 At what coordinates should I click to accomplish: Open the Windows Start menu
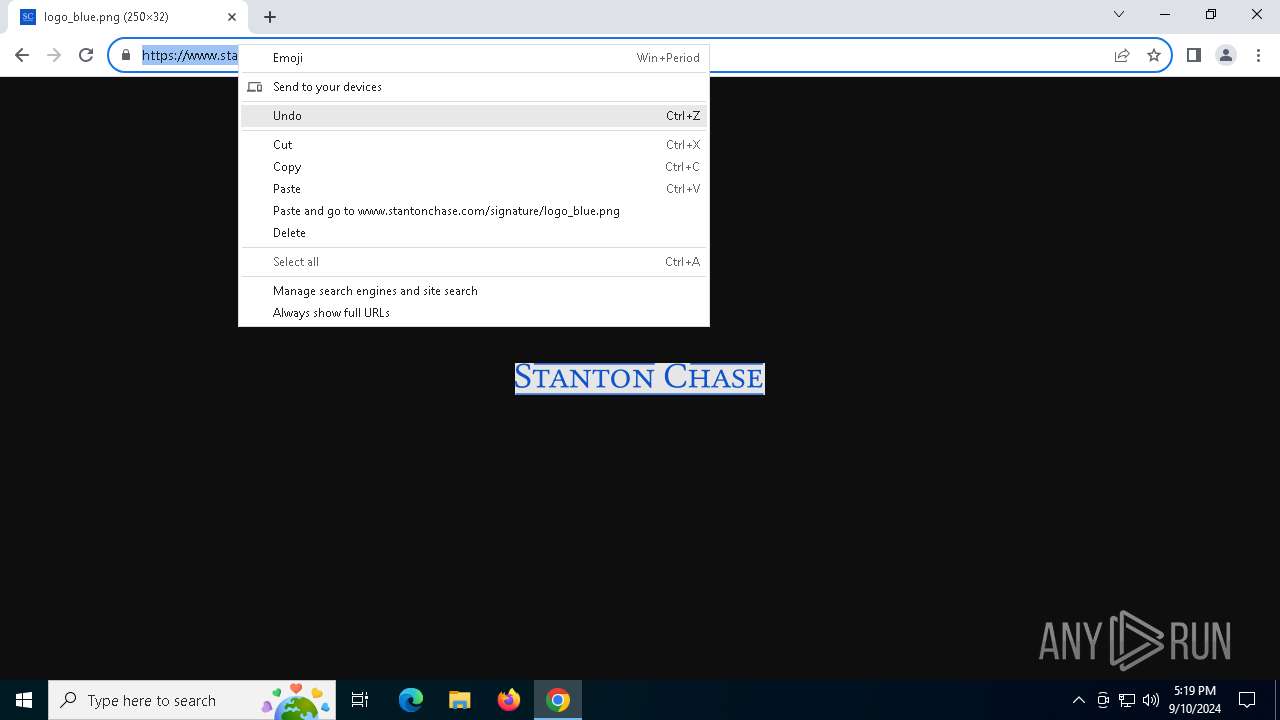click(x=24, y=700)
